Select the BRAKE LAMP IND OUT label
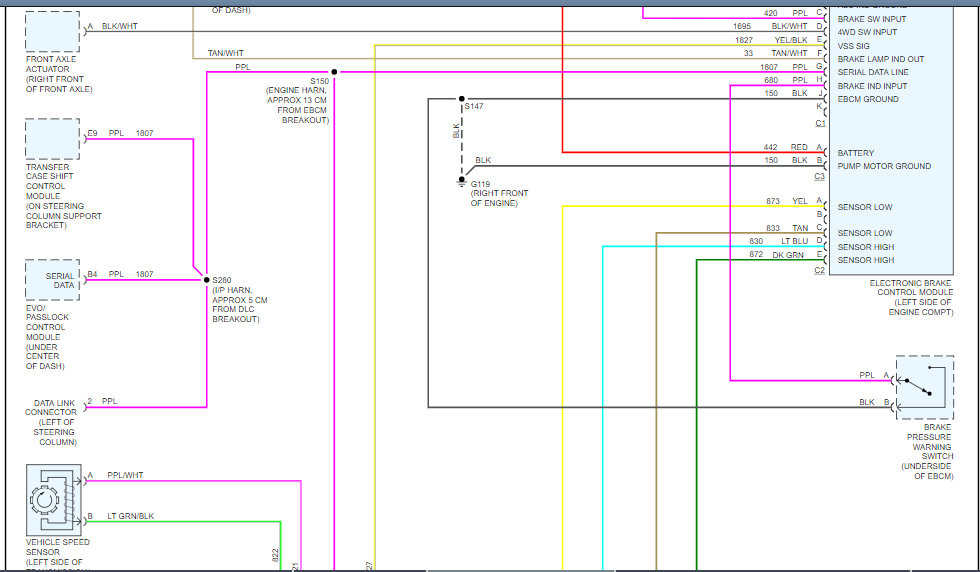Image resolution: width=980 pixels, height=572 pixels. click(881, 59)
